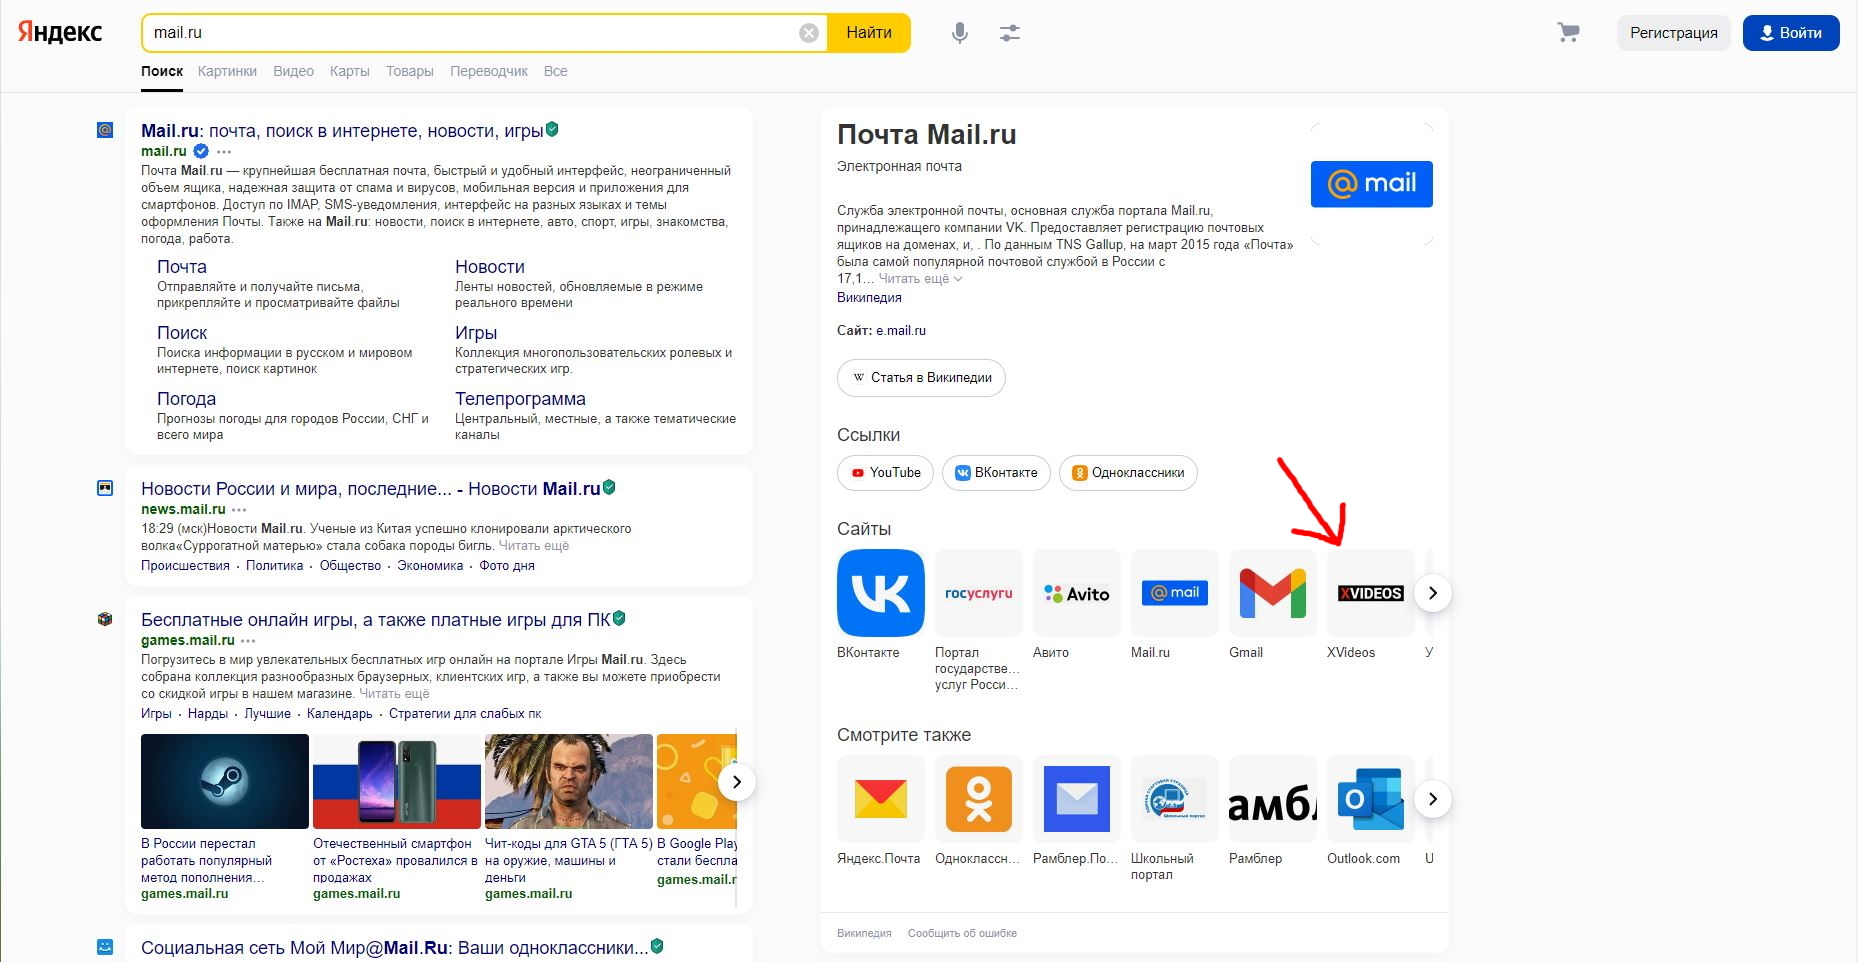This screenshot has width=1858, height=962.
Task: Switch to the Карты tab
Action: pyautogui.click(x=349, y=71)
